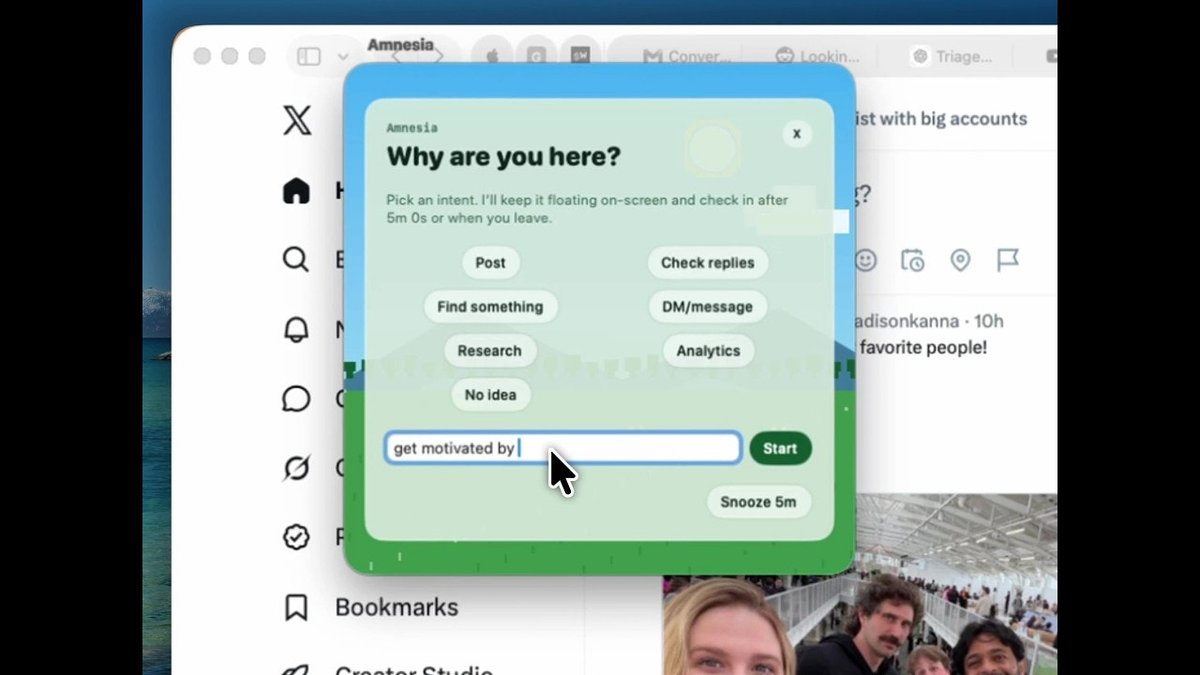Open the Explore magnifier icon
This screenshot has width=1200, height=675.
tap(296, 260)
